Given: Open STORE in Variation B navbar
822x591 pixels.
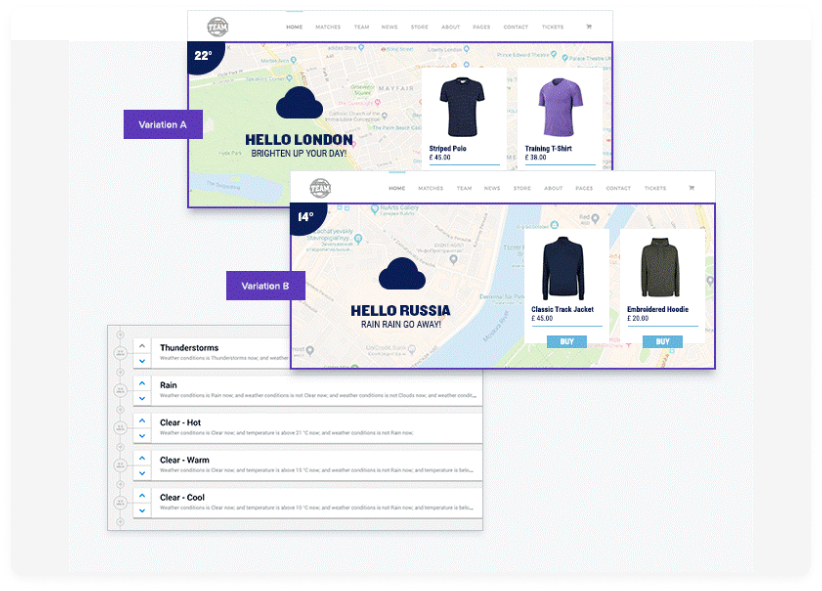Looking at the screenshot, I should pyautogui.click(x=522, y=188).
